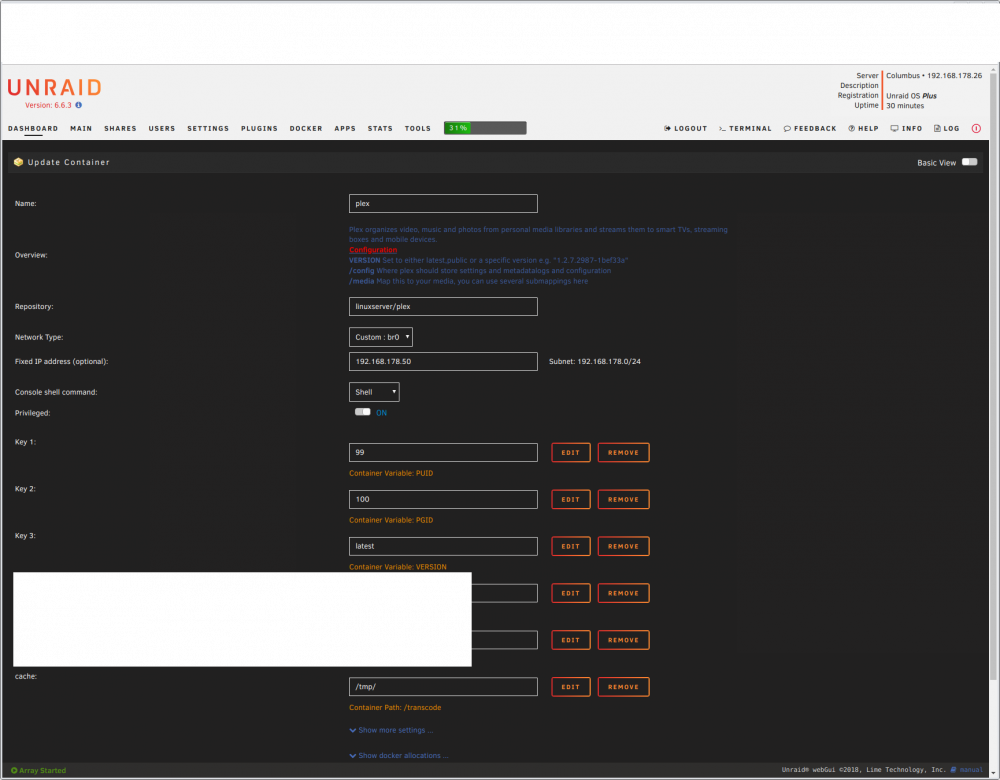Image resolution: width=1000 pixels, height=780 pixels.
Task: Click Edit for Key 1 PUID
Action: (x=571, y=452)
